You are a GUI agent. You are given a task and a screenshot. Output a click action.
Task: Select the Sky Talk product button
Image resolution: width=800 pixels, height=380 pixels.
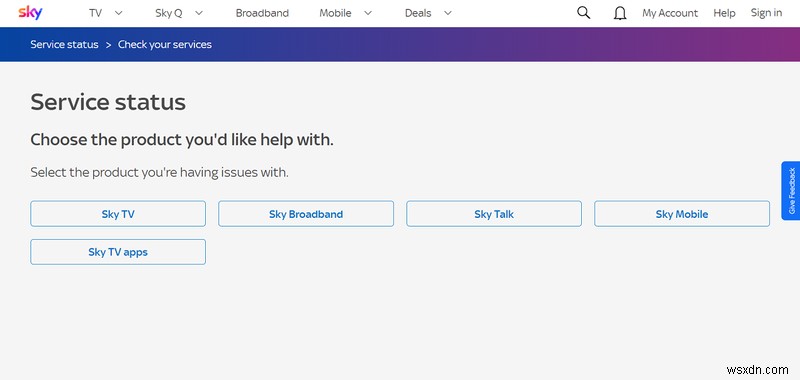pos(494,214)
